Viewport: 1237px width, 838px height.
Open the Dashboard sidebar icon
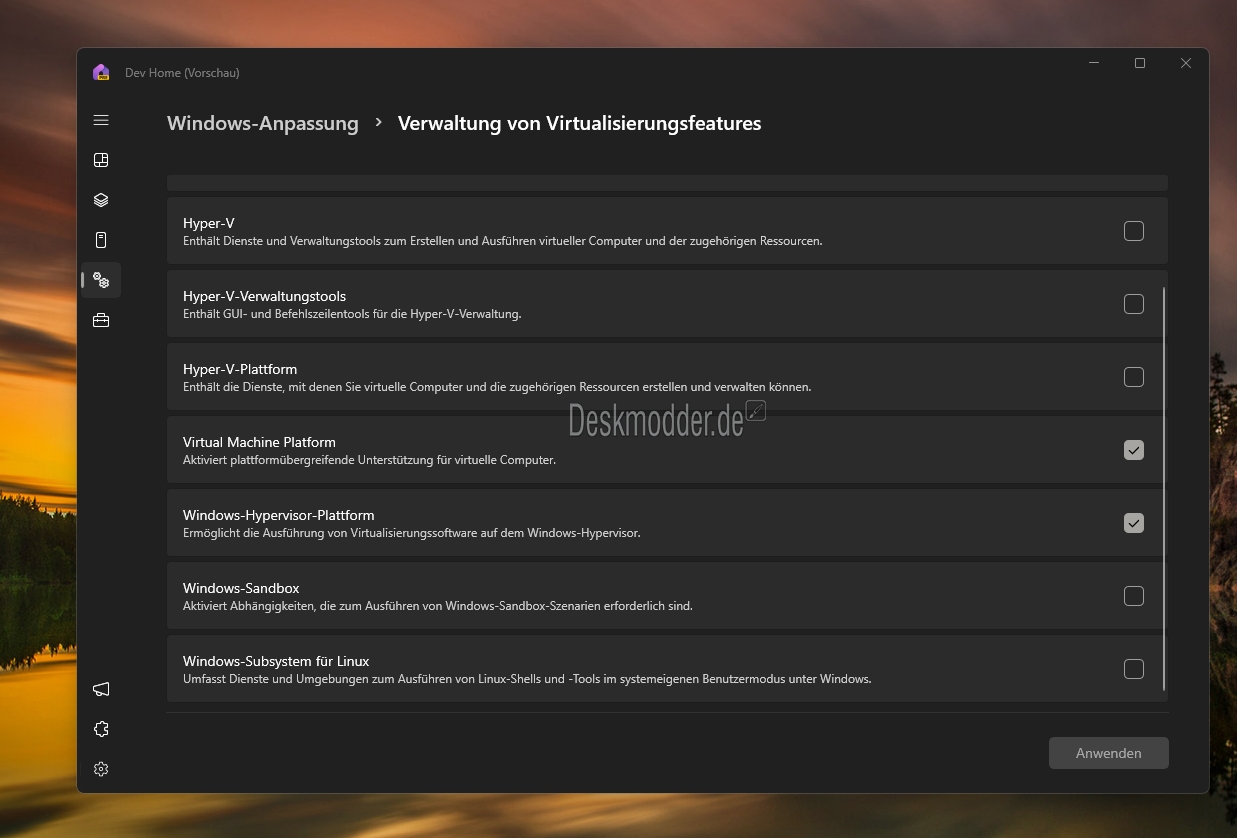point(101,160)
